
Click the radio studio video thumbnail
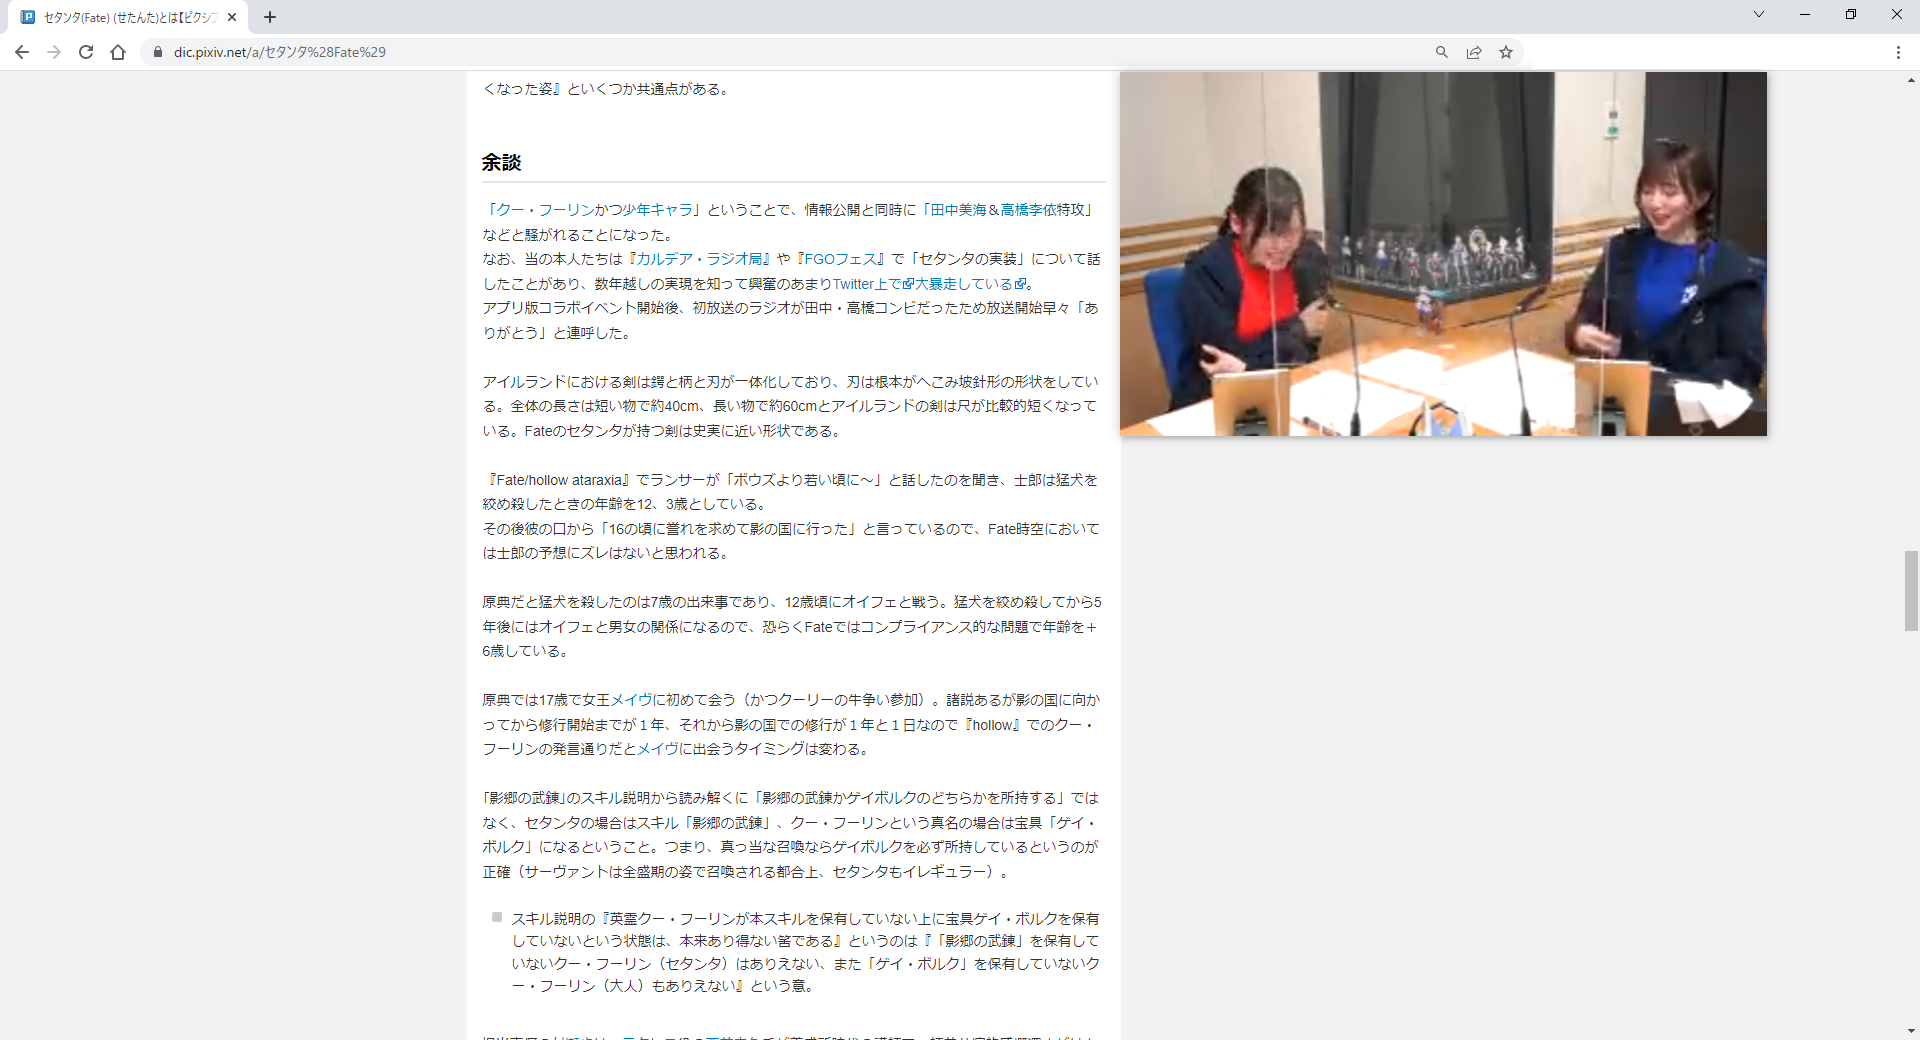click(x=1442, y=254)
